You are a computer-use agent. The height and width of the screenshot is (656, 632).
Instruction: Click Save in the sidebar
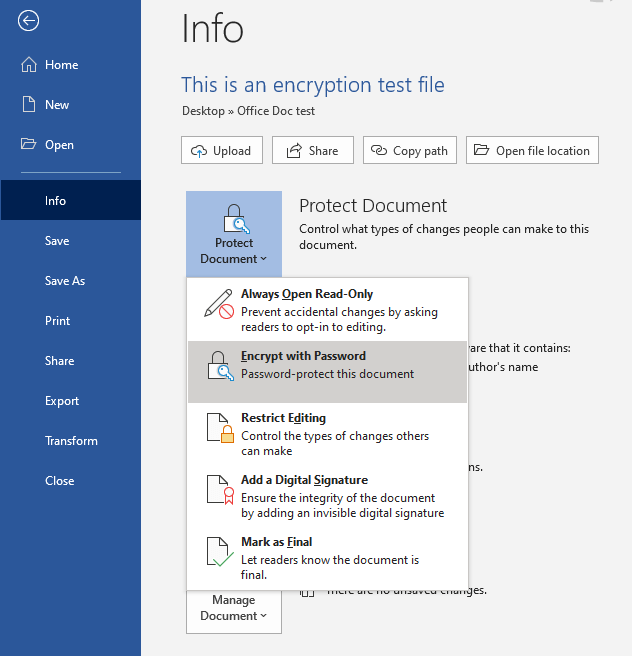coord(71,241)
